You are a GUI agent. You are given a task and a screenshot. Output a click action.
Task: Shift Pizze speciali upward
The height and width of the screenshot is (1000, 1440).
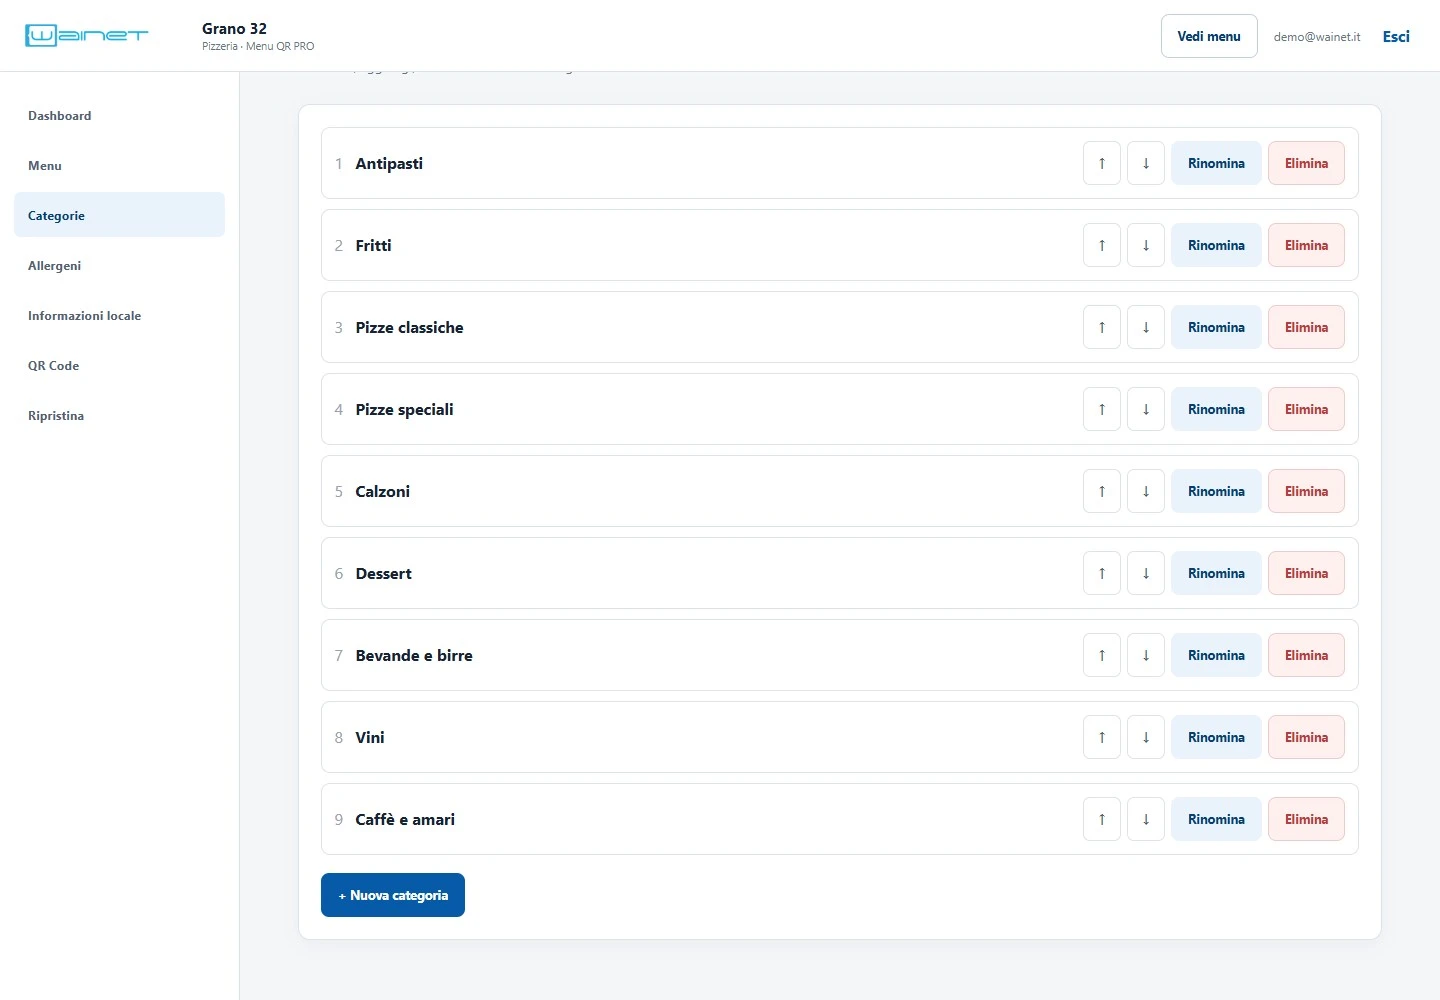click(1102, 409)
